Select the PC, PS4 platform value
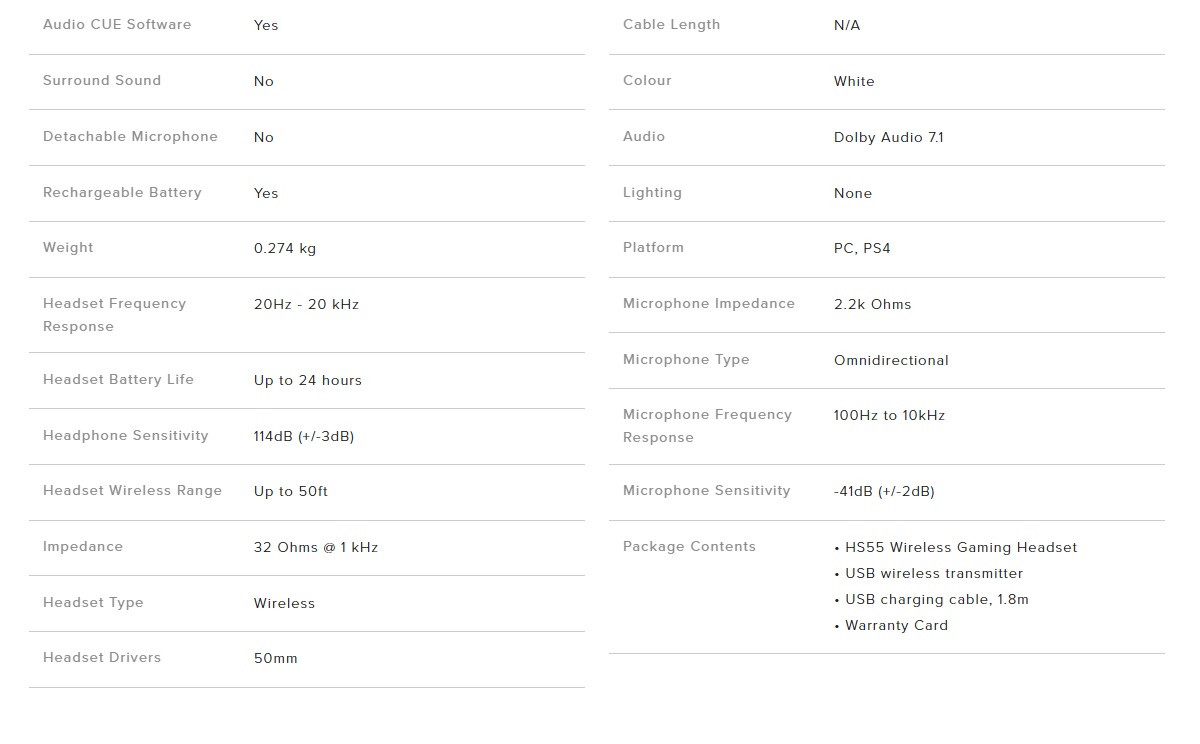 point(862,249)
